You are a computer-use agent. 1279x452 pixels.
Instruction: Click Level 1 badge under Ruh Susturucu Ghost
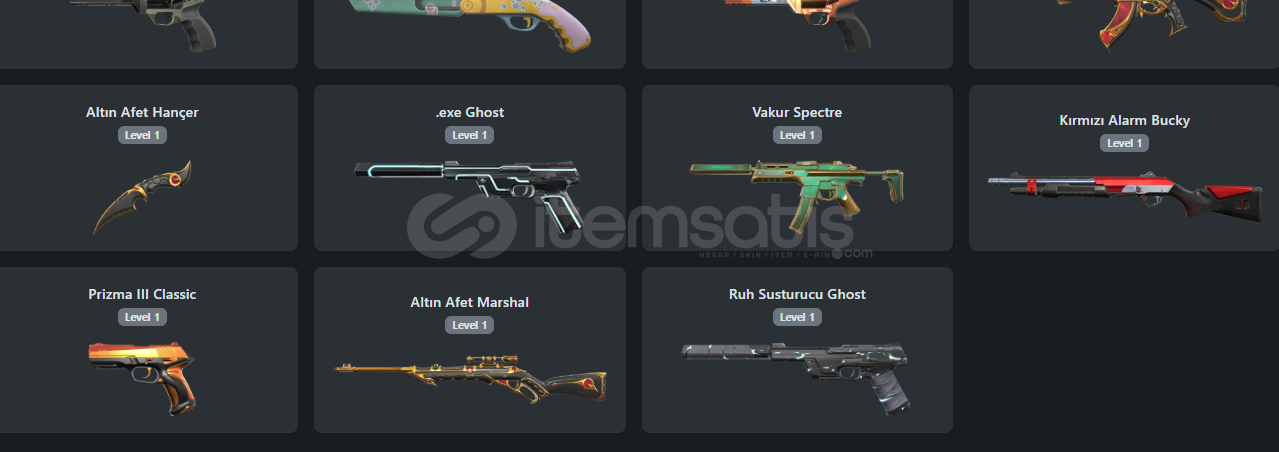(797, 317)
